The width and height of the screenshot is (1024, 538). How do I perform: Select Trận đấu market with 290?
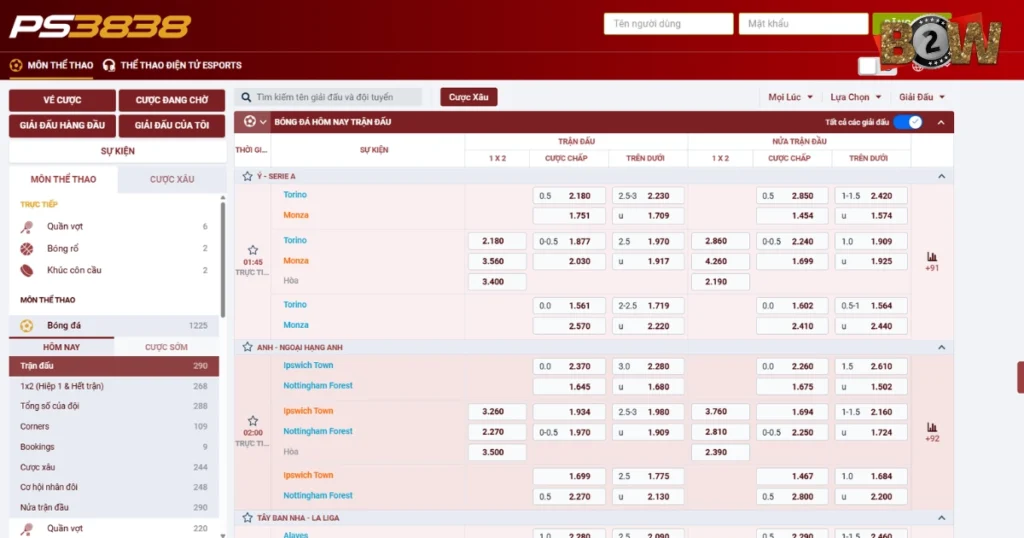pyautogui.click(x=114, y=366)
